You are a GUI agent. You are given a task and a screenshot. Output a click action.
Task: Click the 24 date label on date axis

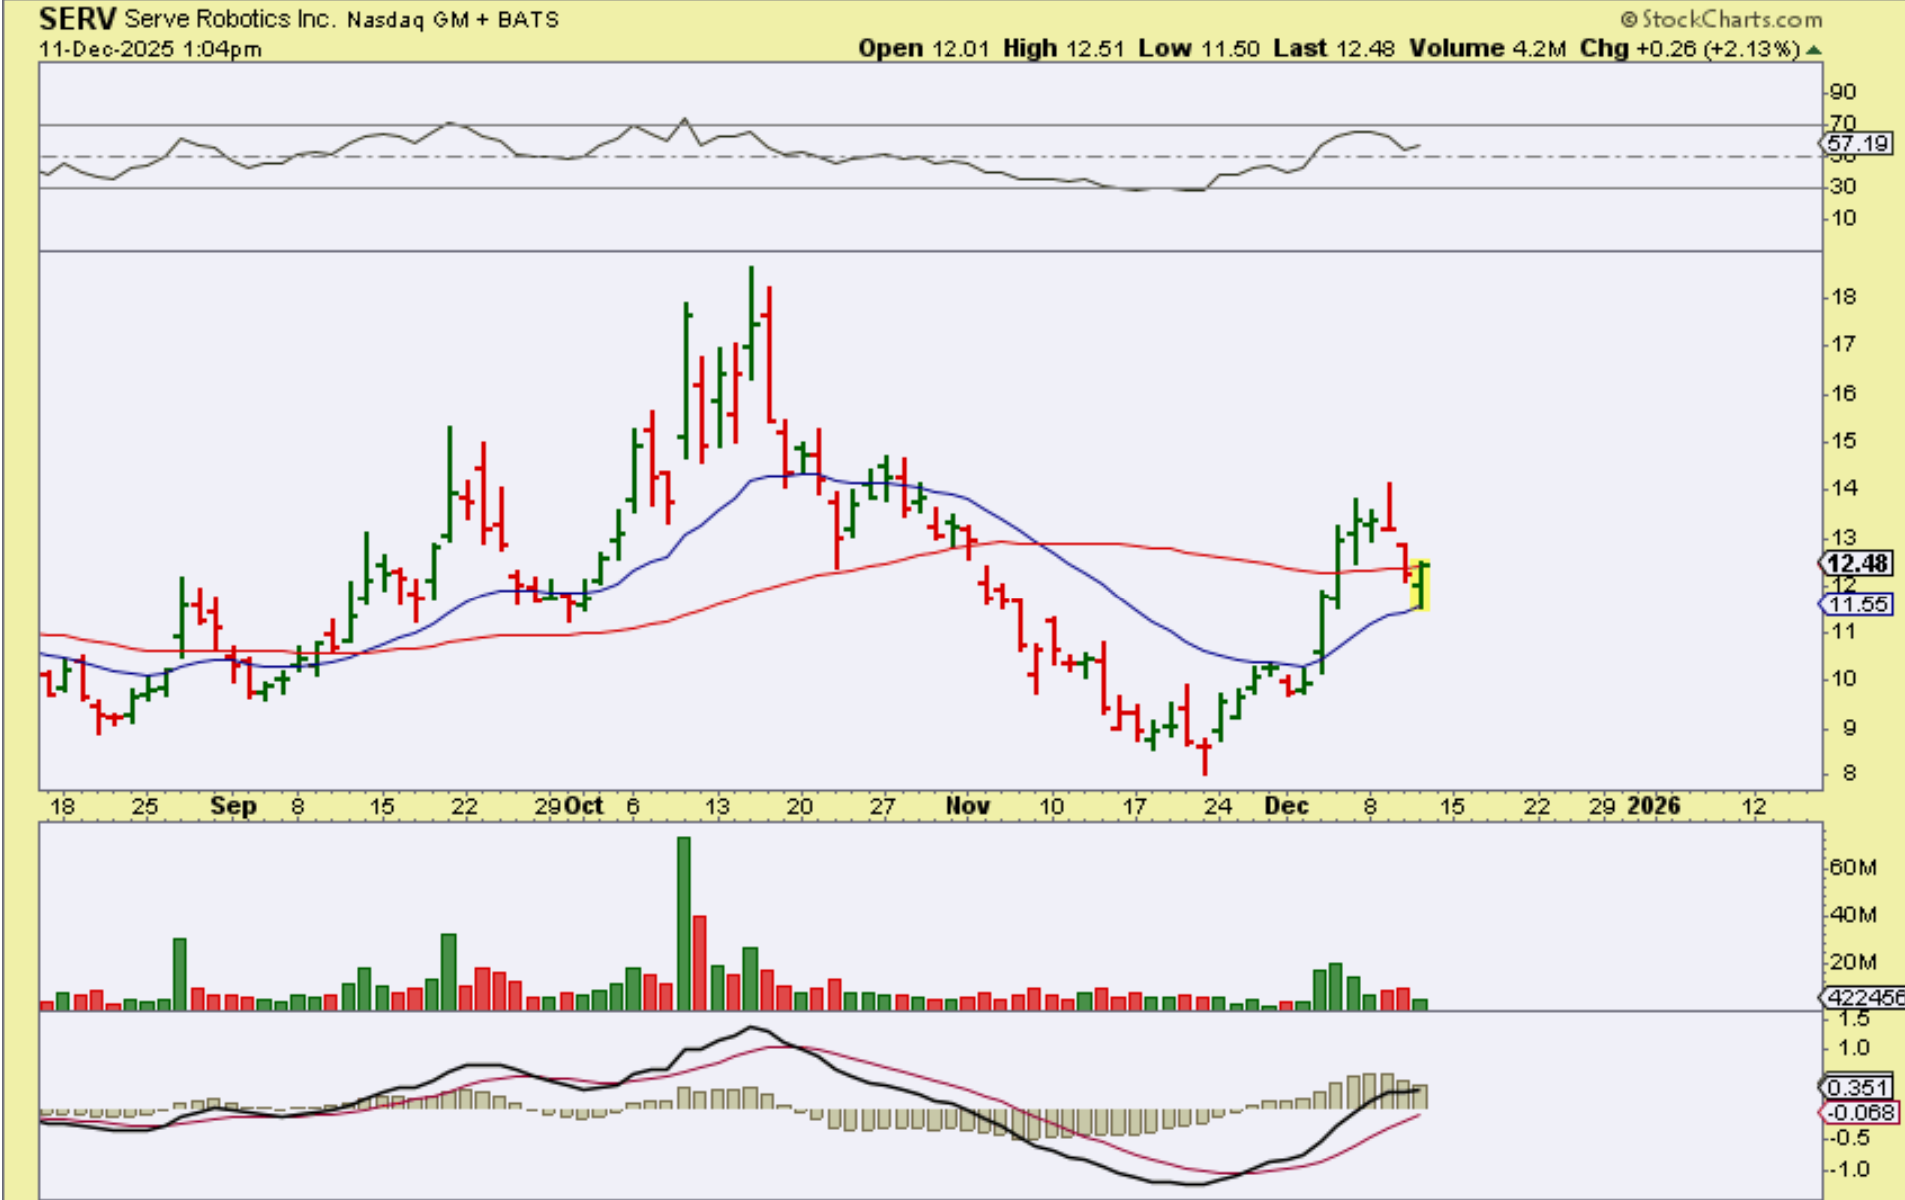tap(1217, 807)
